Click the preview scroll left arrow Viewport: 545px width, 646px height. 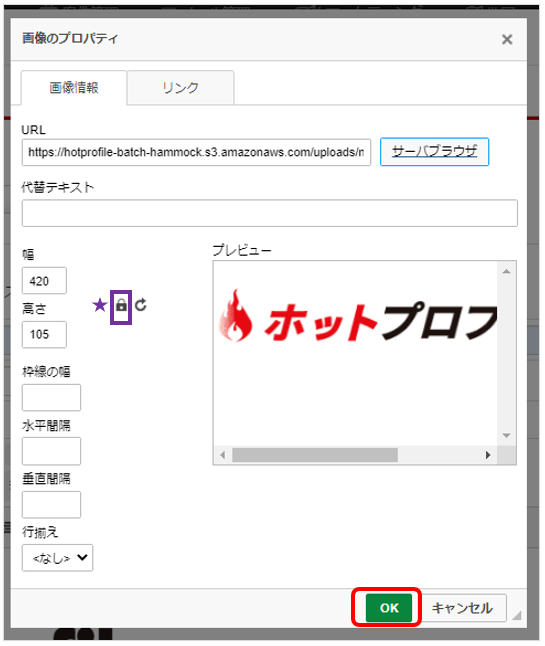click(x=222, y=455)
